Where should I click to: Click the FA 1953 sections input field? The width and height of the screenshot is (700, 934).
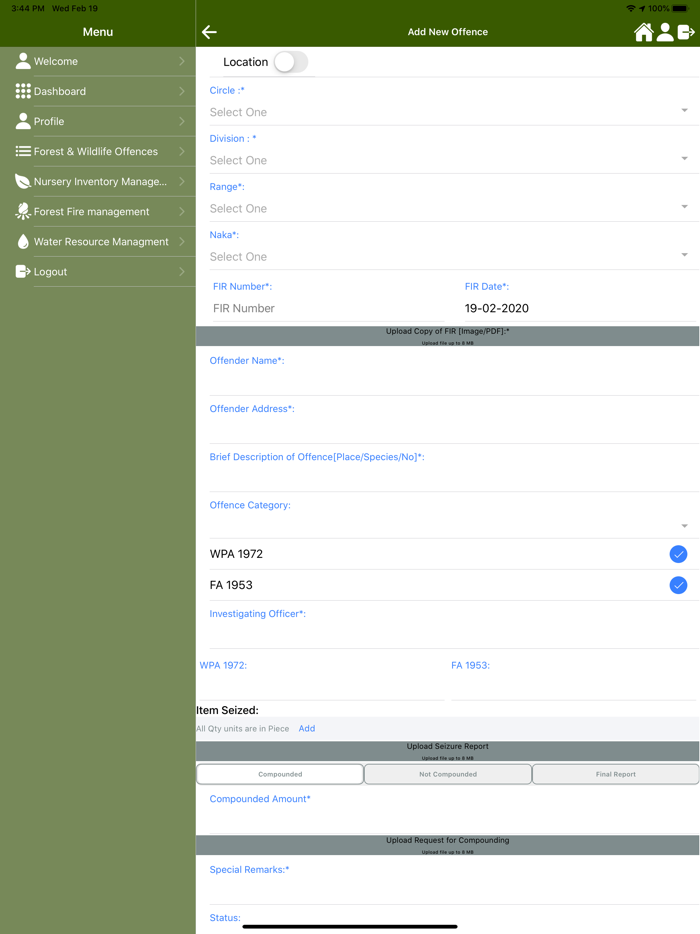click(x=574, y=686)
